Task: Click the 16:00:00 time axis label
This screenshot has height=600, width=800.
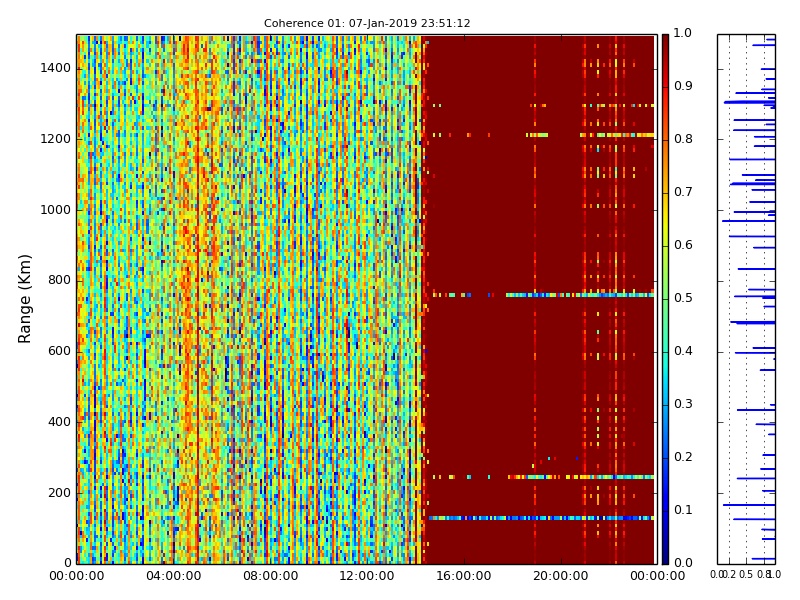Action: click(x=464, y=576)
